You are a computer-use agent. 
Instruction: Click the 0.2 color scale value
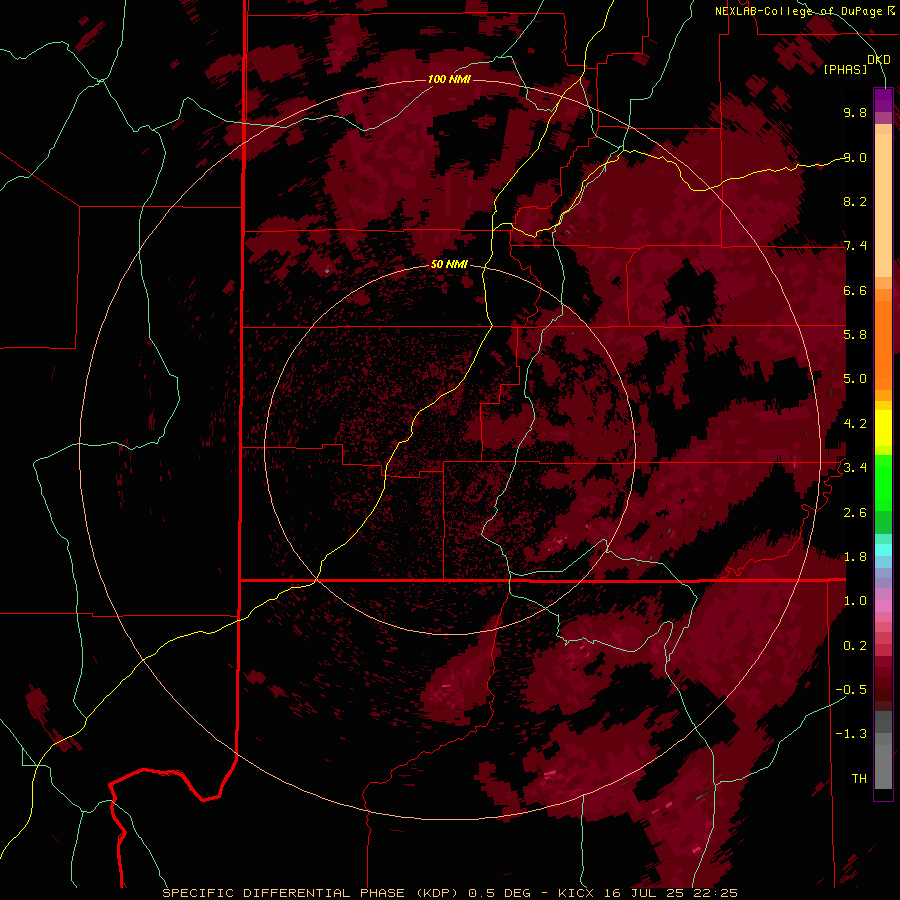(x=855, y=646)
